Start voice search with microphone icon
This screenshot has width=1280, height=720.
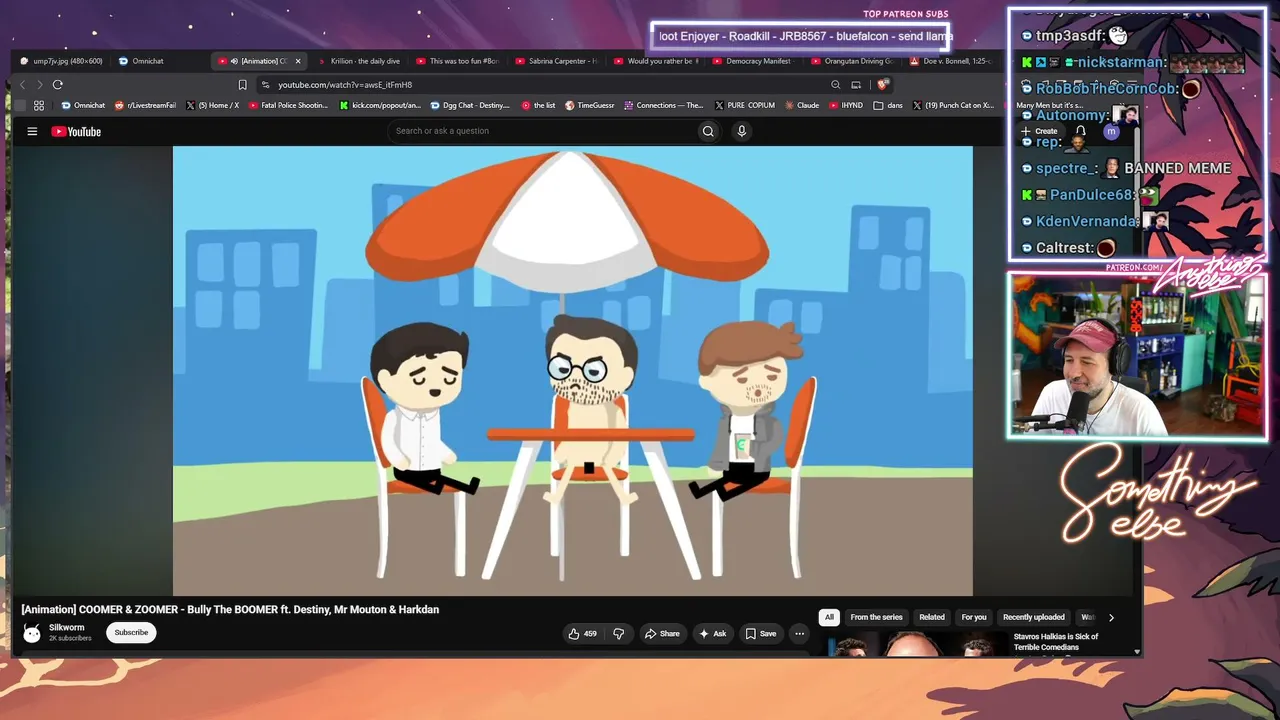(x=741, y=131)
